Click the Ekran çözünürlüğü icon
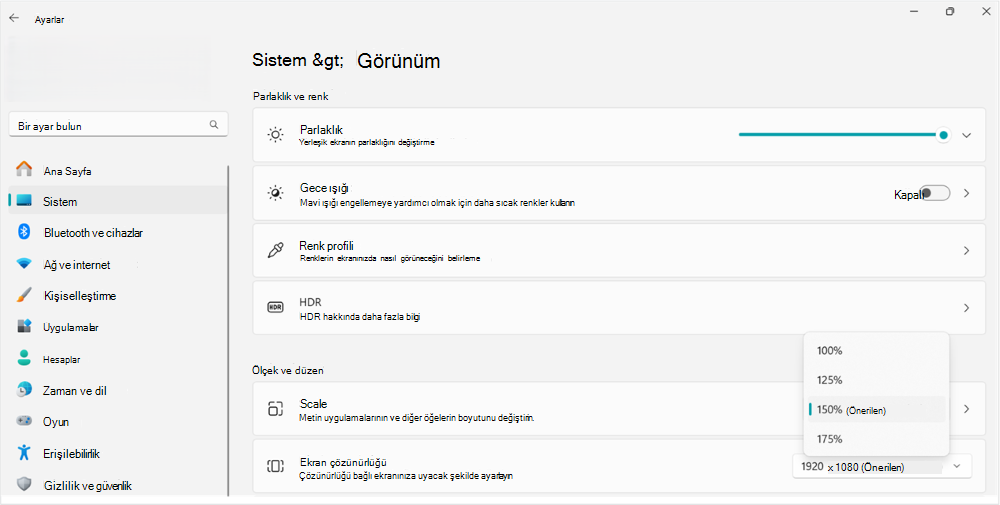 pos(275,466)
